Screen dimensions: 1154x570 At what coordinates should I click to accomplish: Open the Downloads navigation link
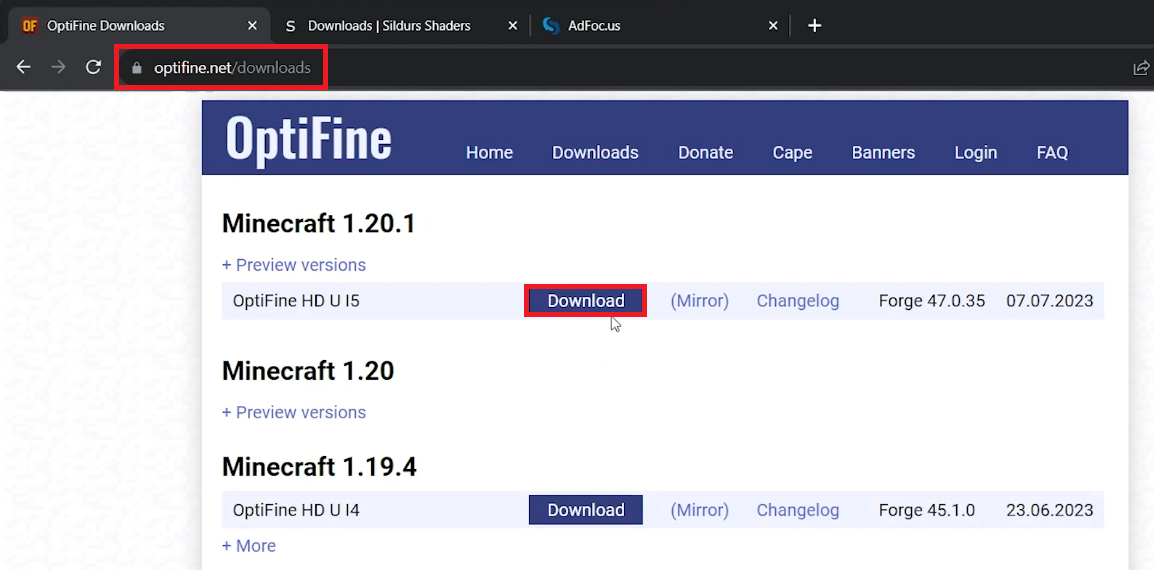coord(595,152)
